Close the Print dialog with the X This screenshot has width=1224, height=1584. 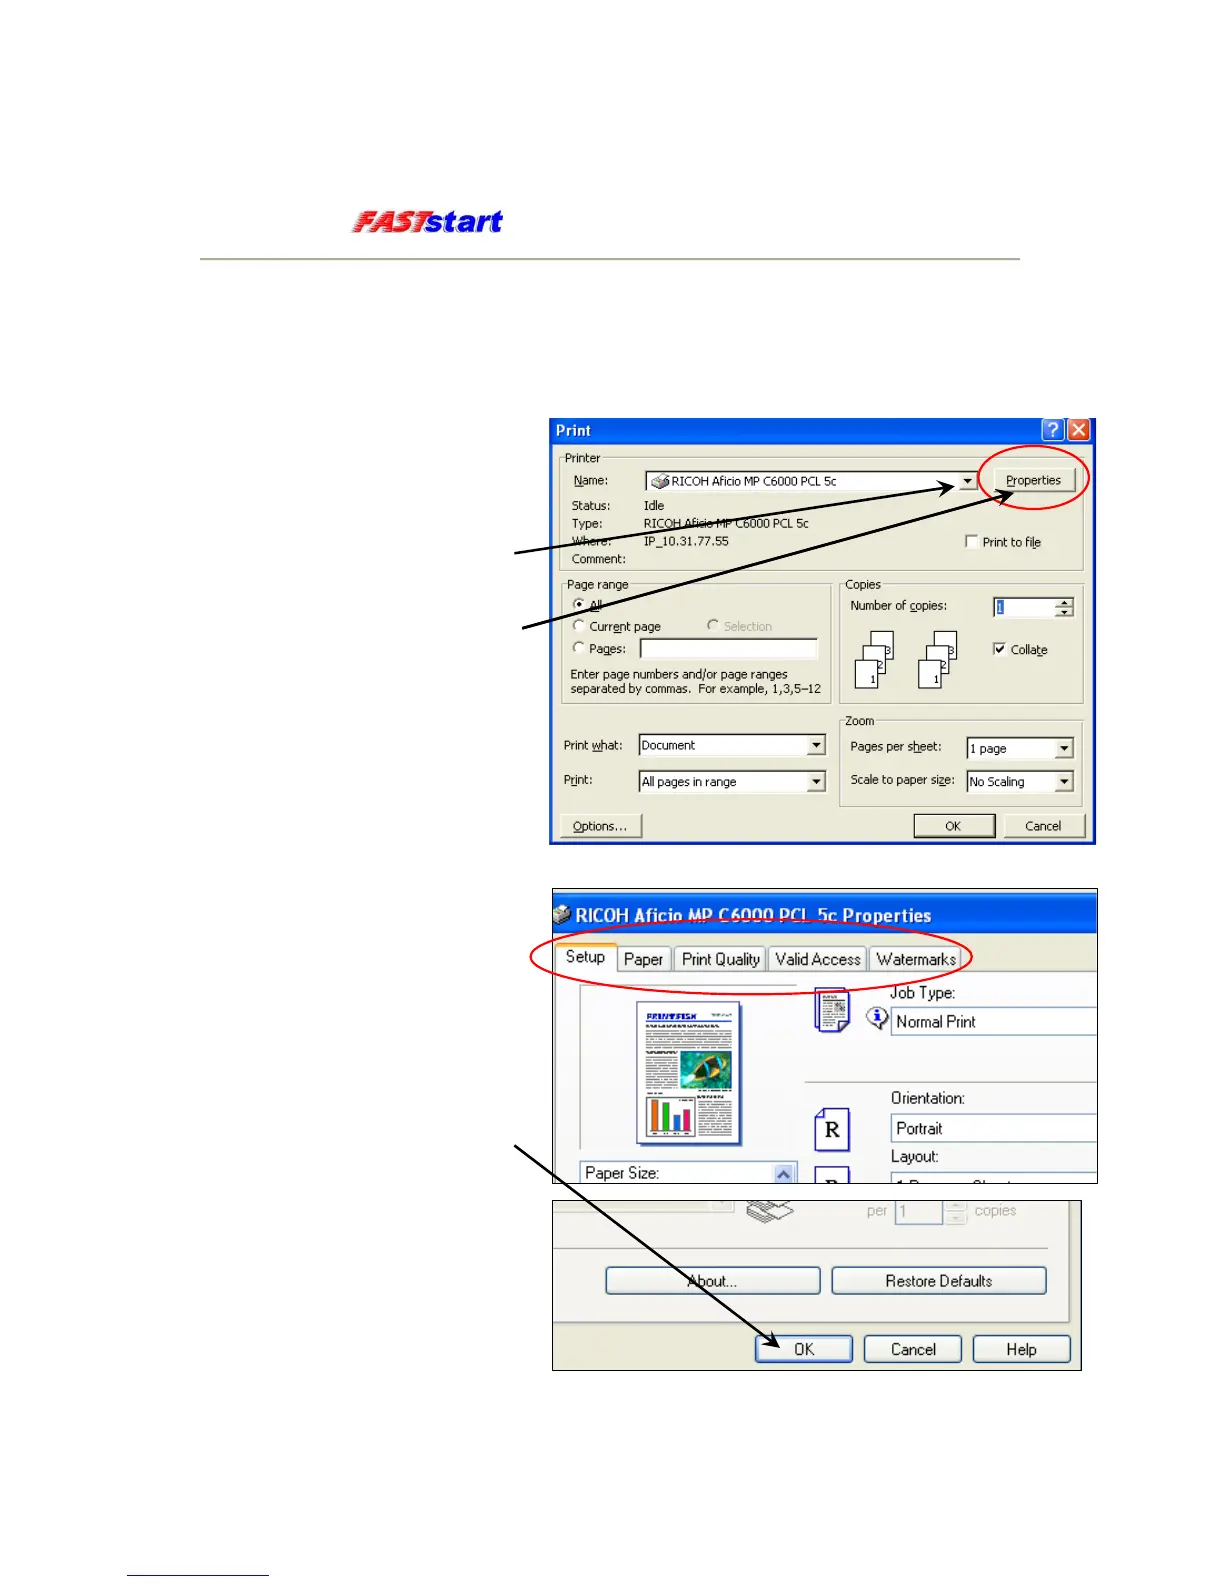[x=1078, y=430]
